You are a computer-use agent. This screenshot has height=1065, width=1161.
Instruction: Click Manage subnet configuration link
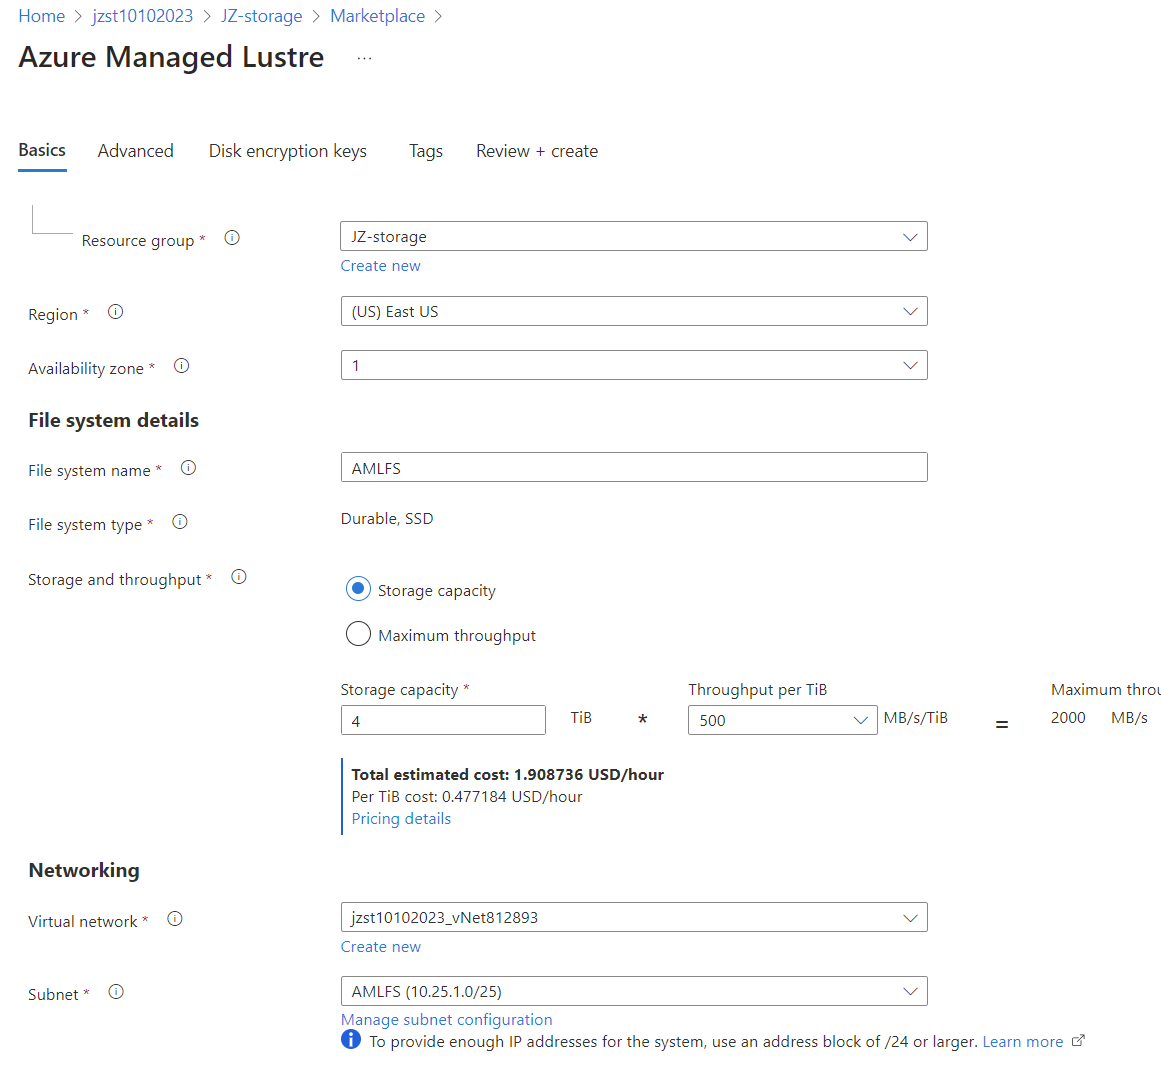tap(446, 1020)
